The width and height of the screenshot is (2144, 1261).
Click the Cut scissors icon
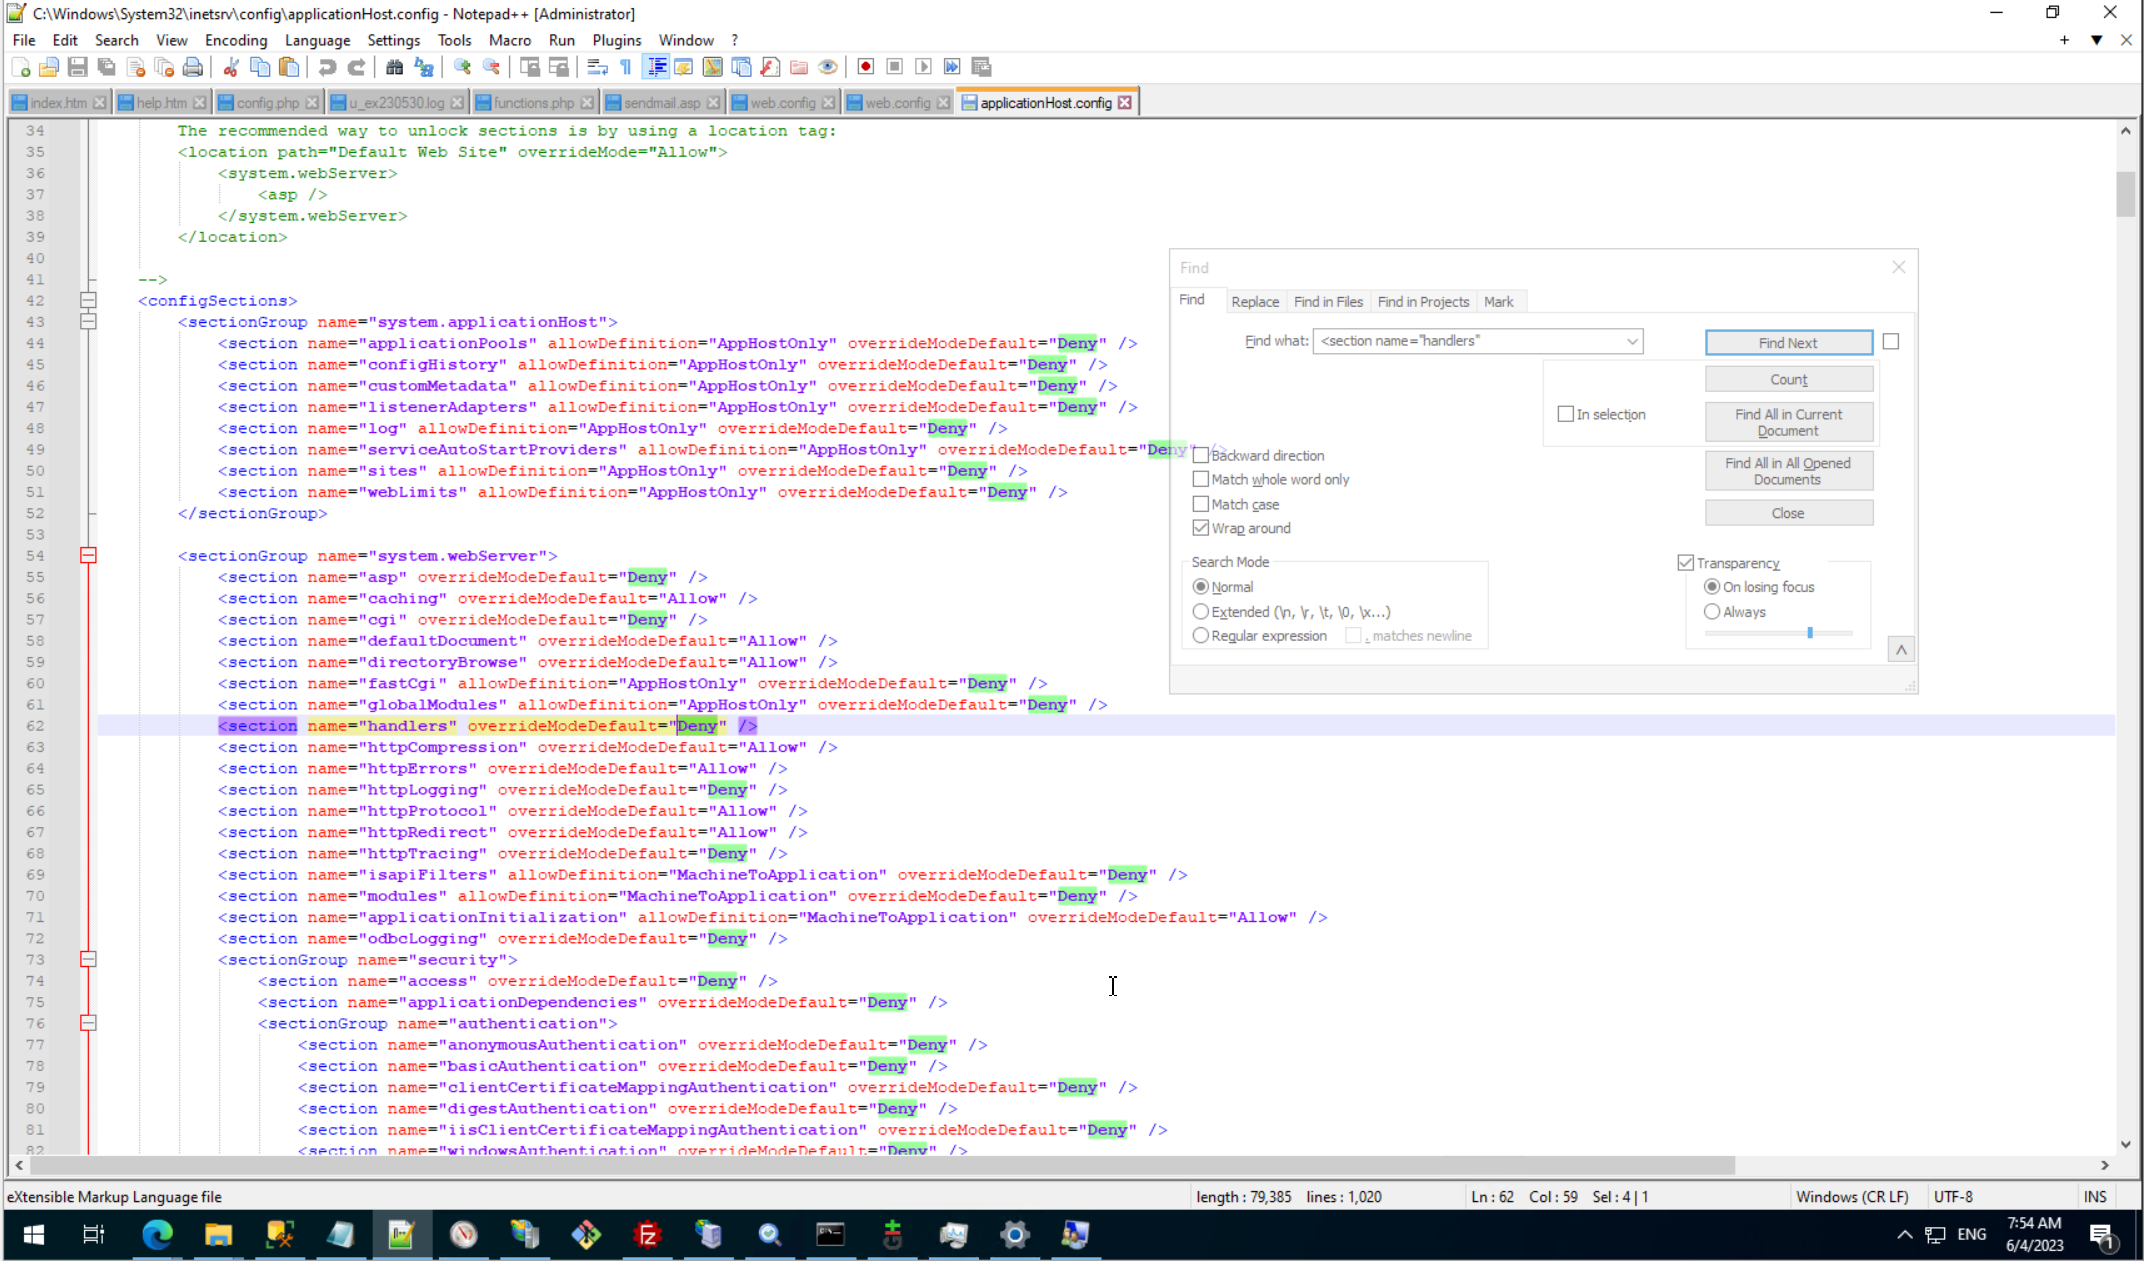point(231,67)
